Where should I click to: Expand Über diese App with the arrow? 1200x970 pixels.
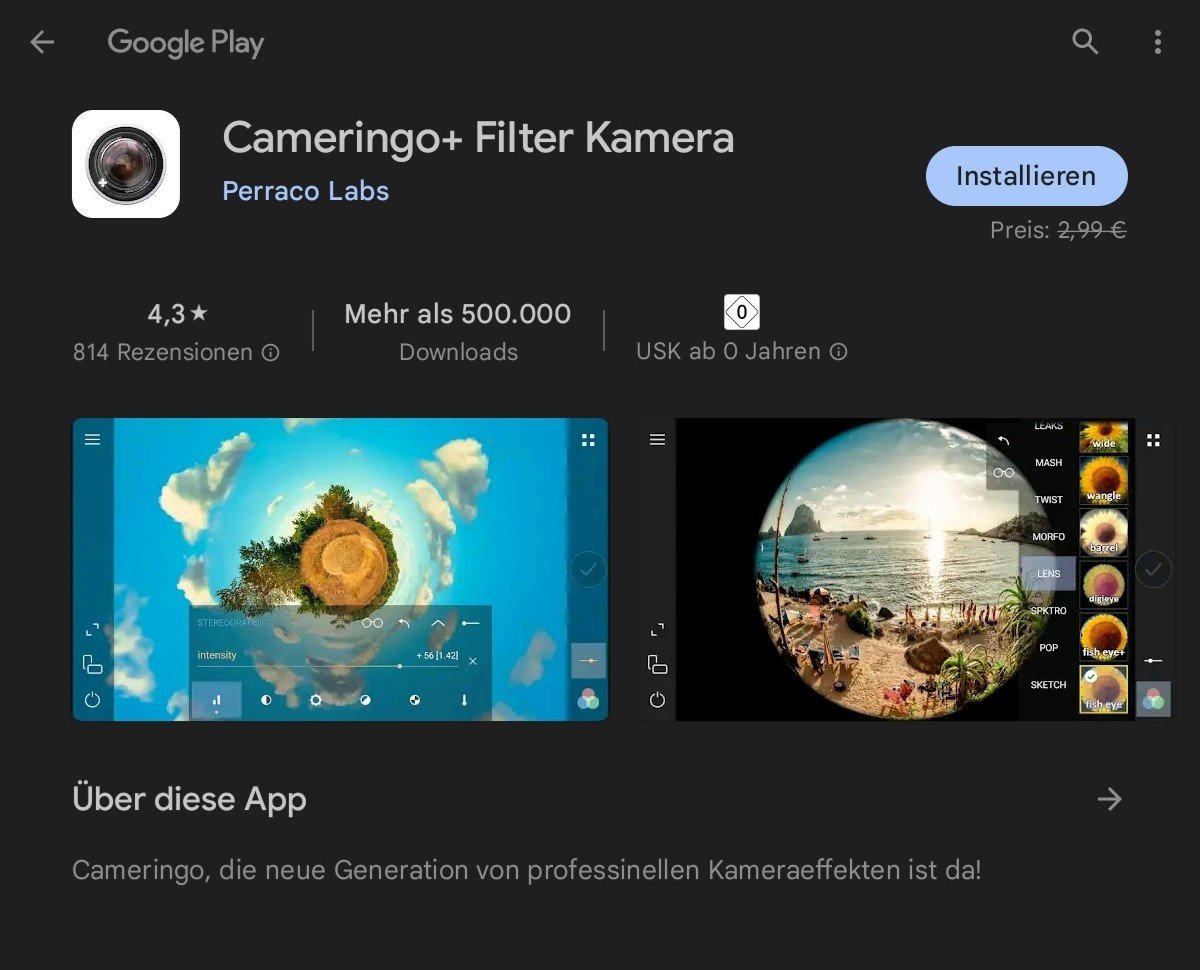1109,799
